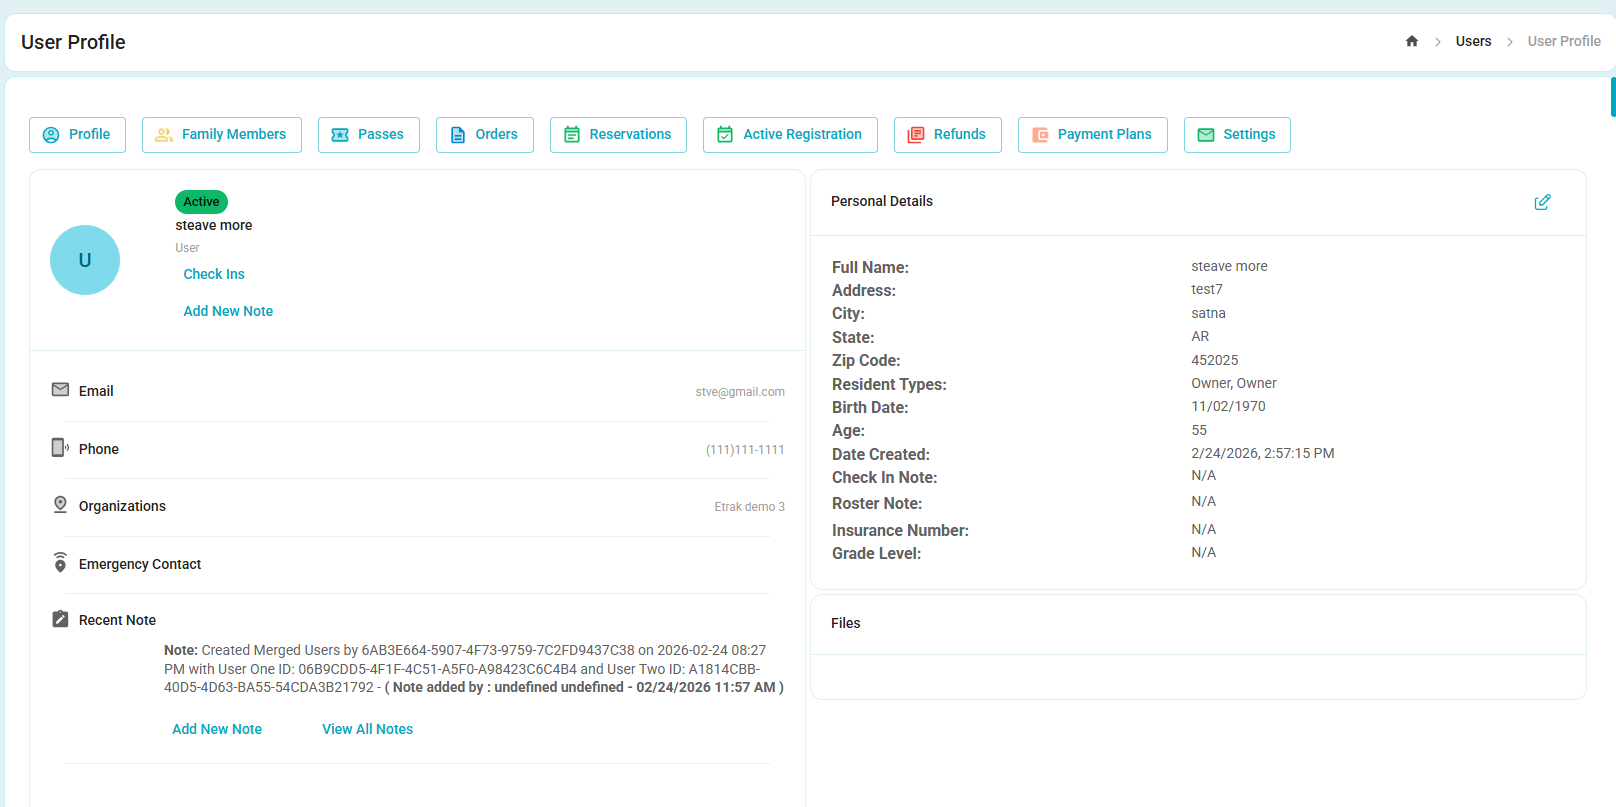Click the Insurance Number label
This screenshot has height=807, width=1616.
point(900,531)
